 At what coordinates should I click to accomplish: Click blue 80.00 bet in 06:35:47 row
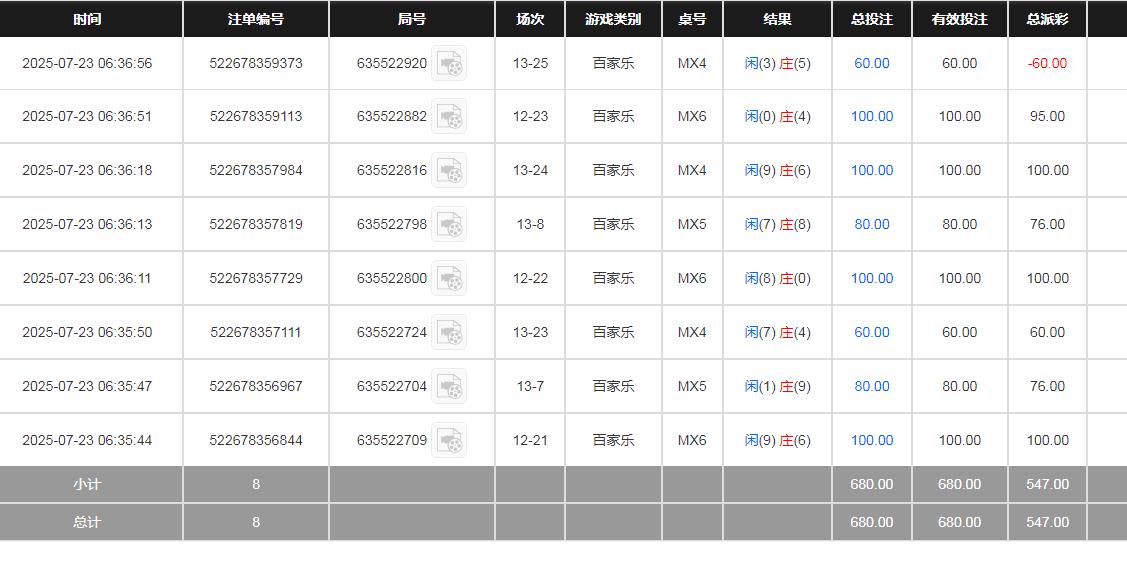[871, 386]
